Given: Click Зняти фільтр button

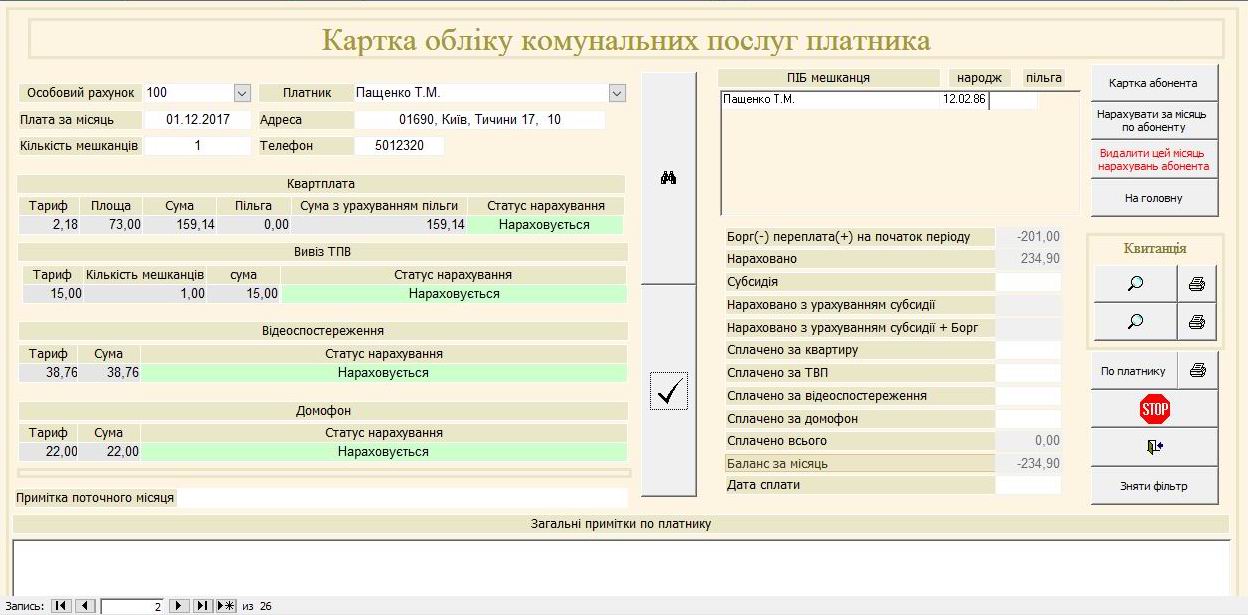Looking at the screenshot, I should click(x=1155, y=486).
